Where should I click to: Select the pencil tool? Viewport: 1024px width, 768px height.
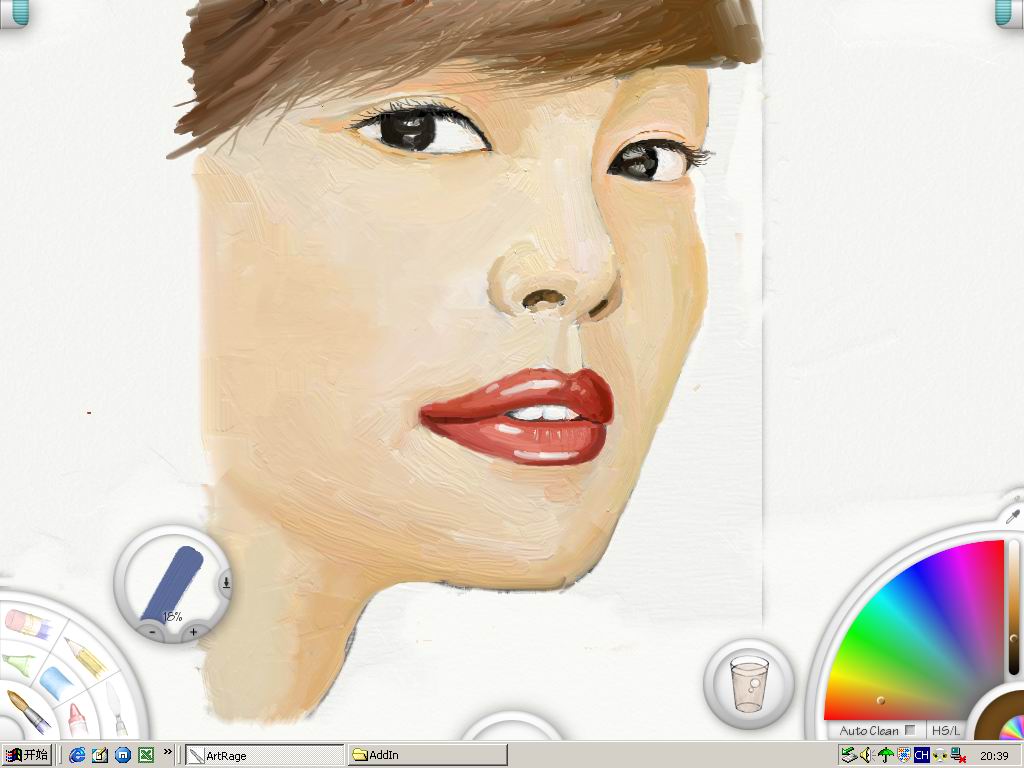86,657
